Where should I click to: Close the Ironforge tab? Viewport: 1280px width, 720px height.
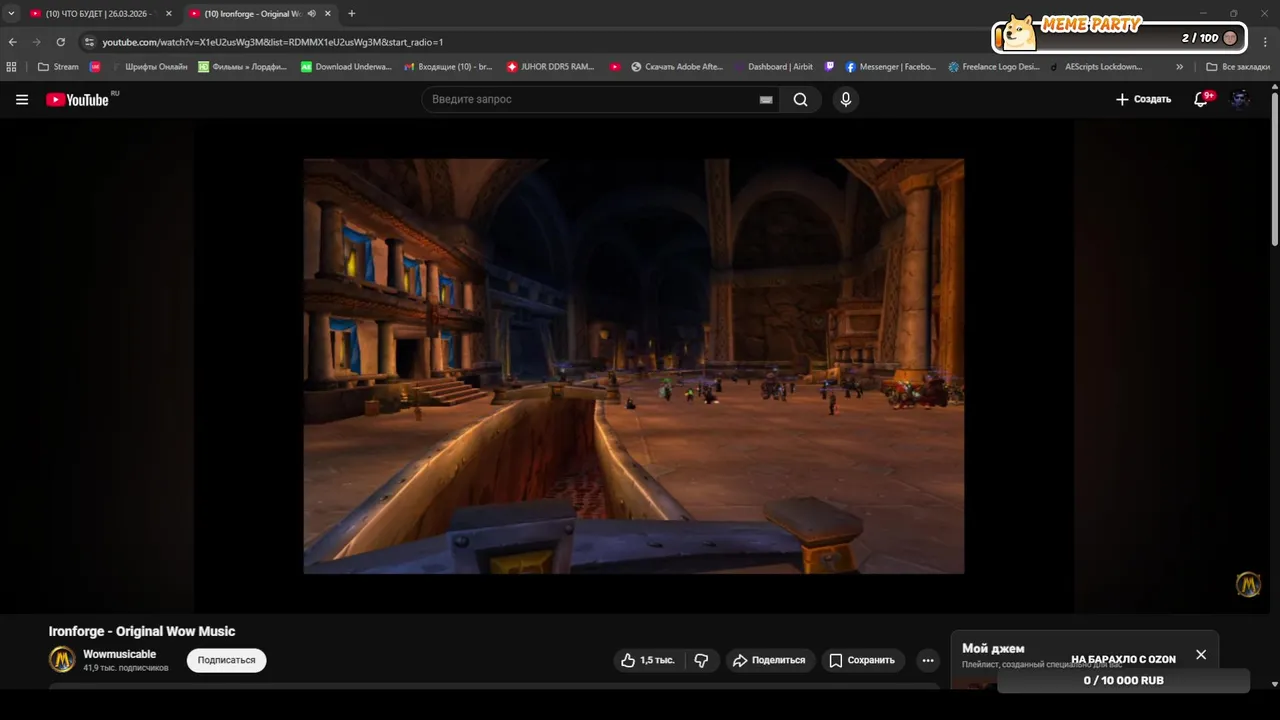328,14
